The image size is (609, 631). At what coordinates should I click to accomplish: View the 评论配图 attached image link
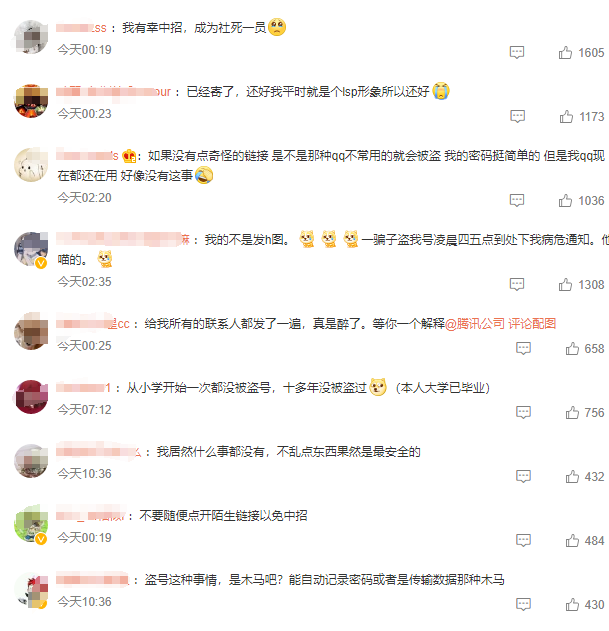532,324
